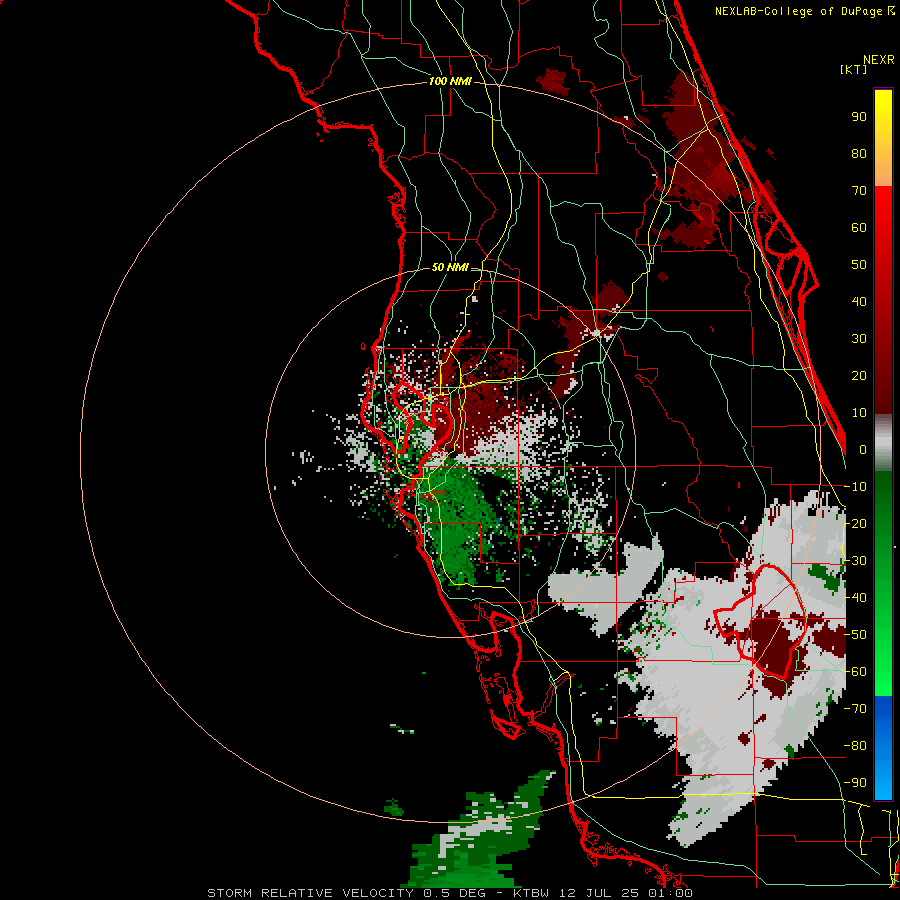
Task: Select the positive 10 knot scale label
Action: (x=859, y=413)
